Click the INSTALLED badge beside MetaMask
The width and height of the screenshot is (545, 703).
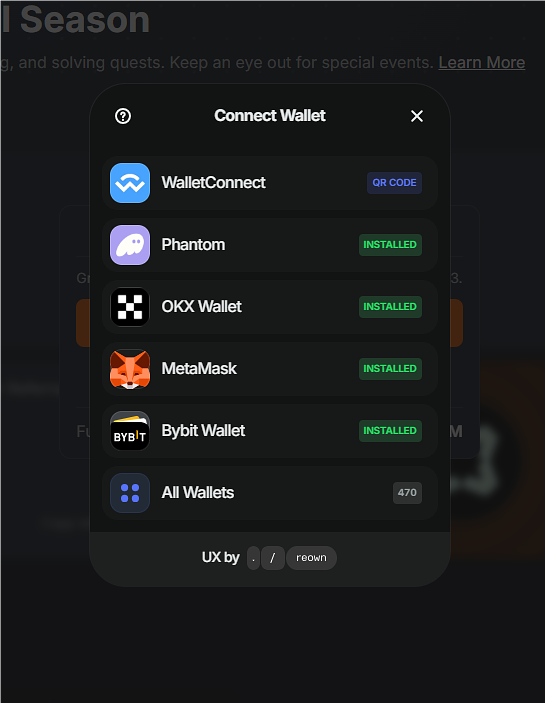[x=390, y=369]
